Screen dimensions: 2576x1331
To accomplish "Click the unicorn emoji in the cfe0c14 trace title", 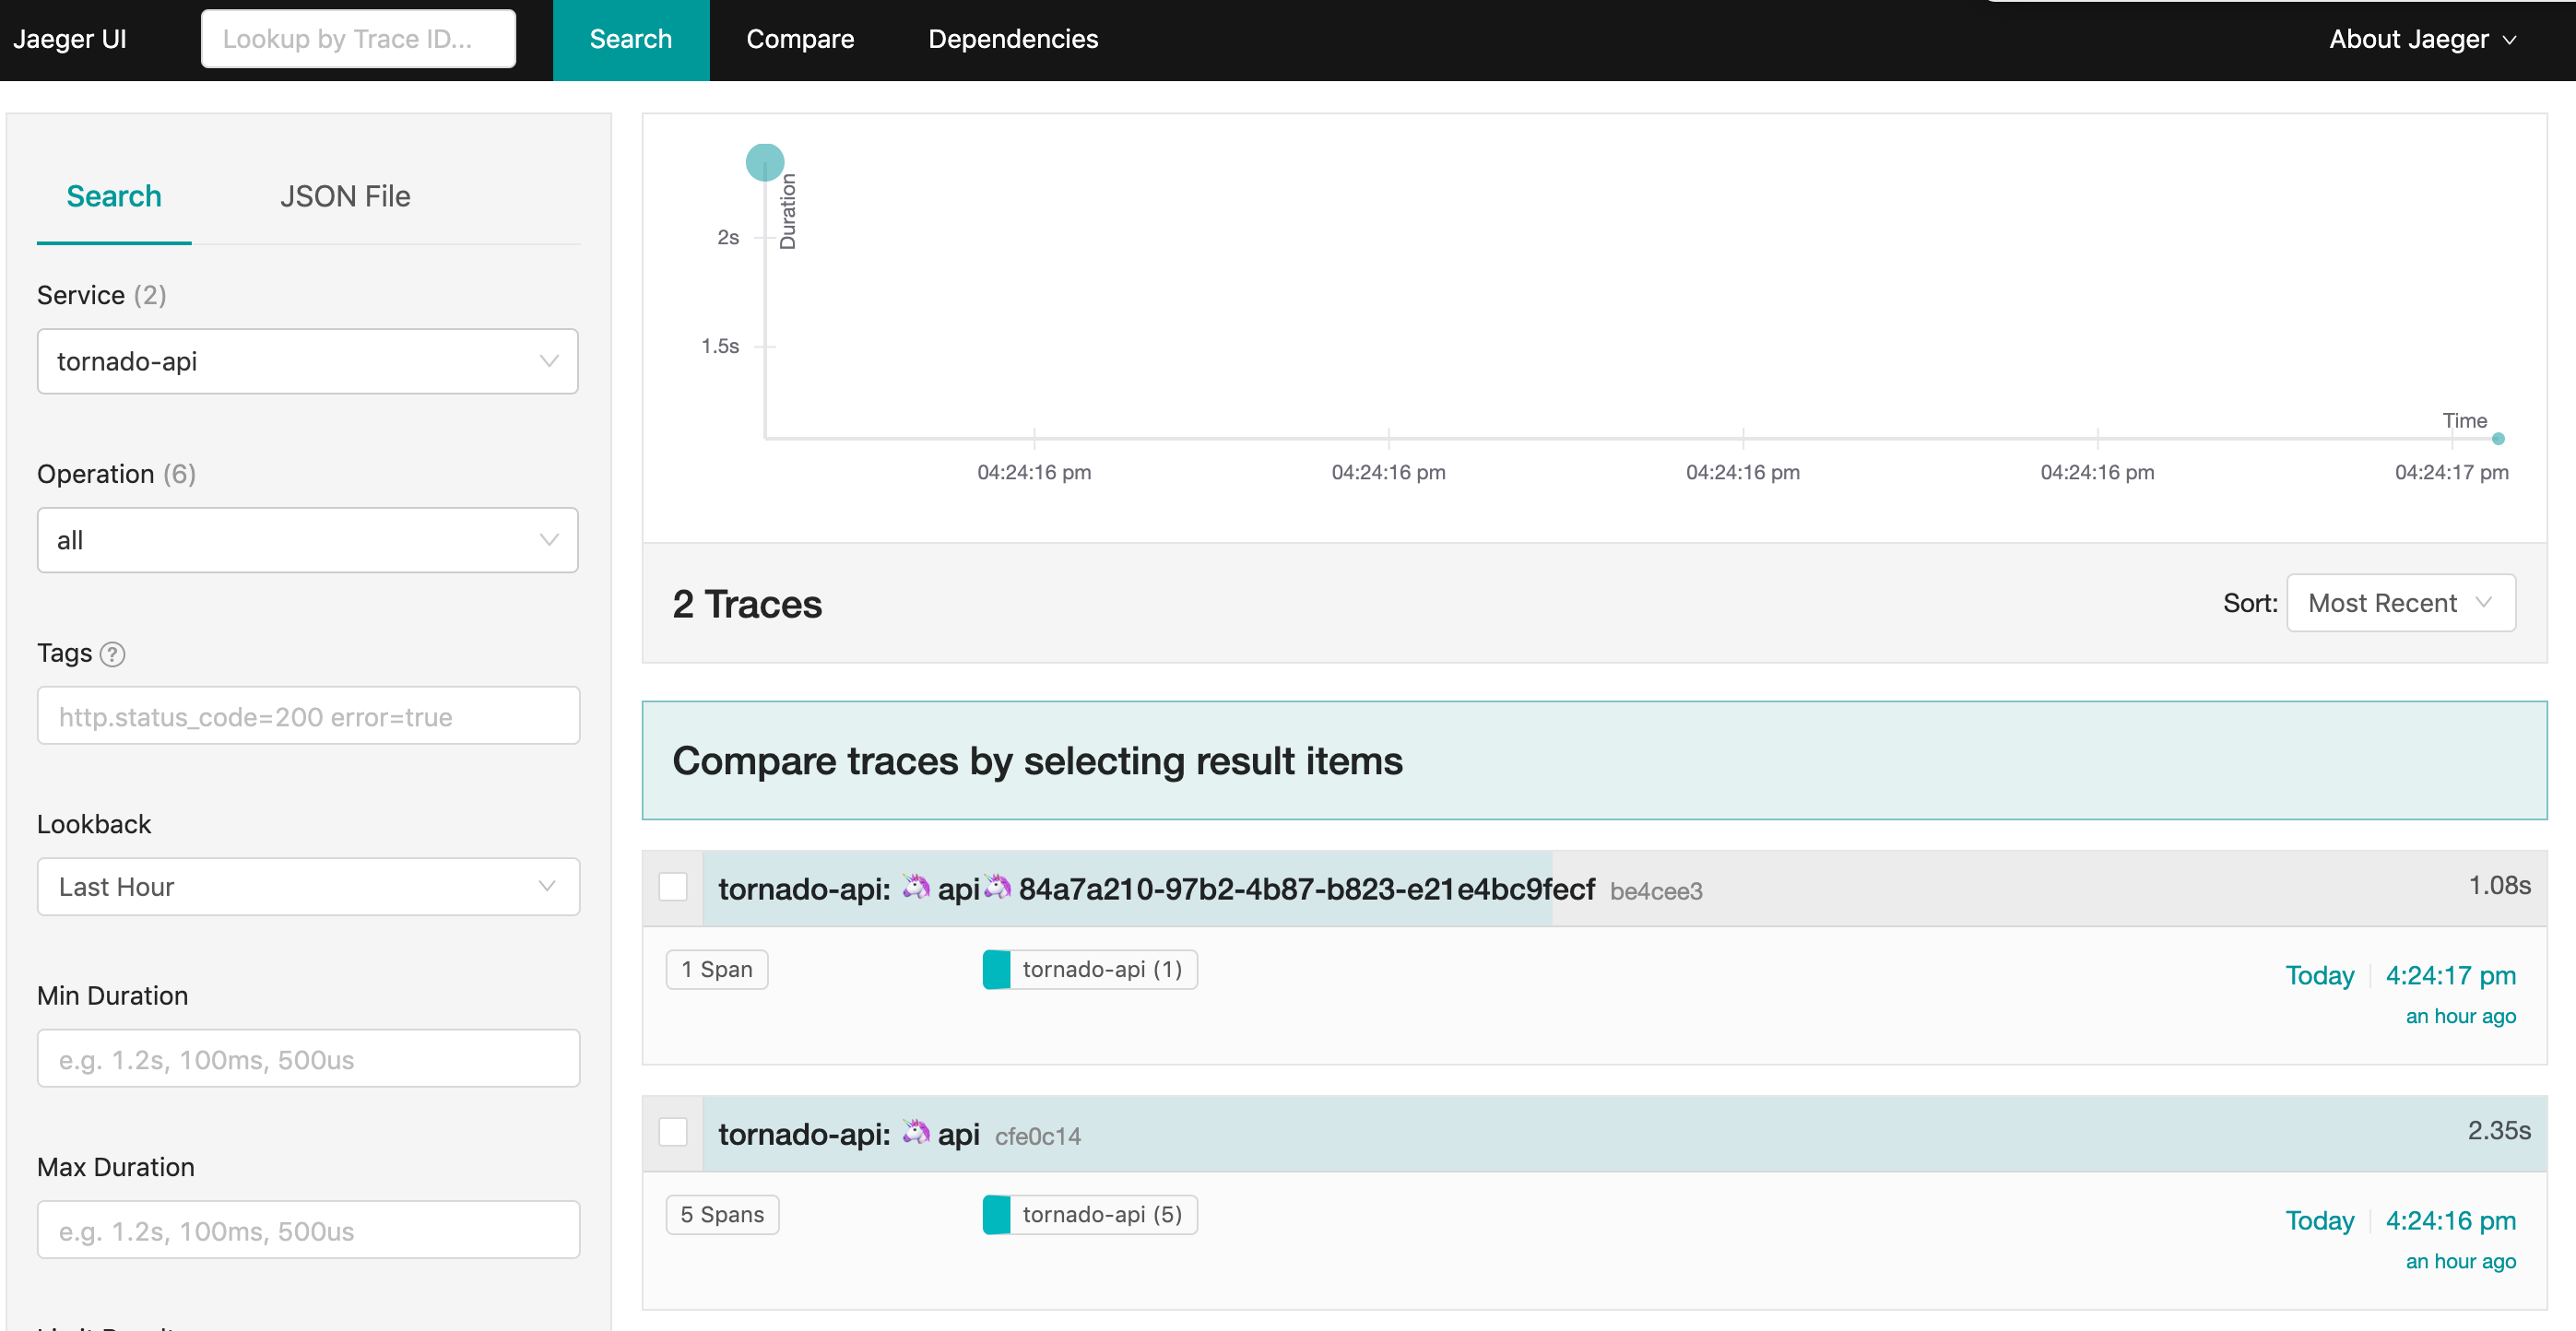I will (x=916, y=1133).
